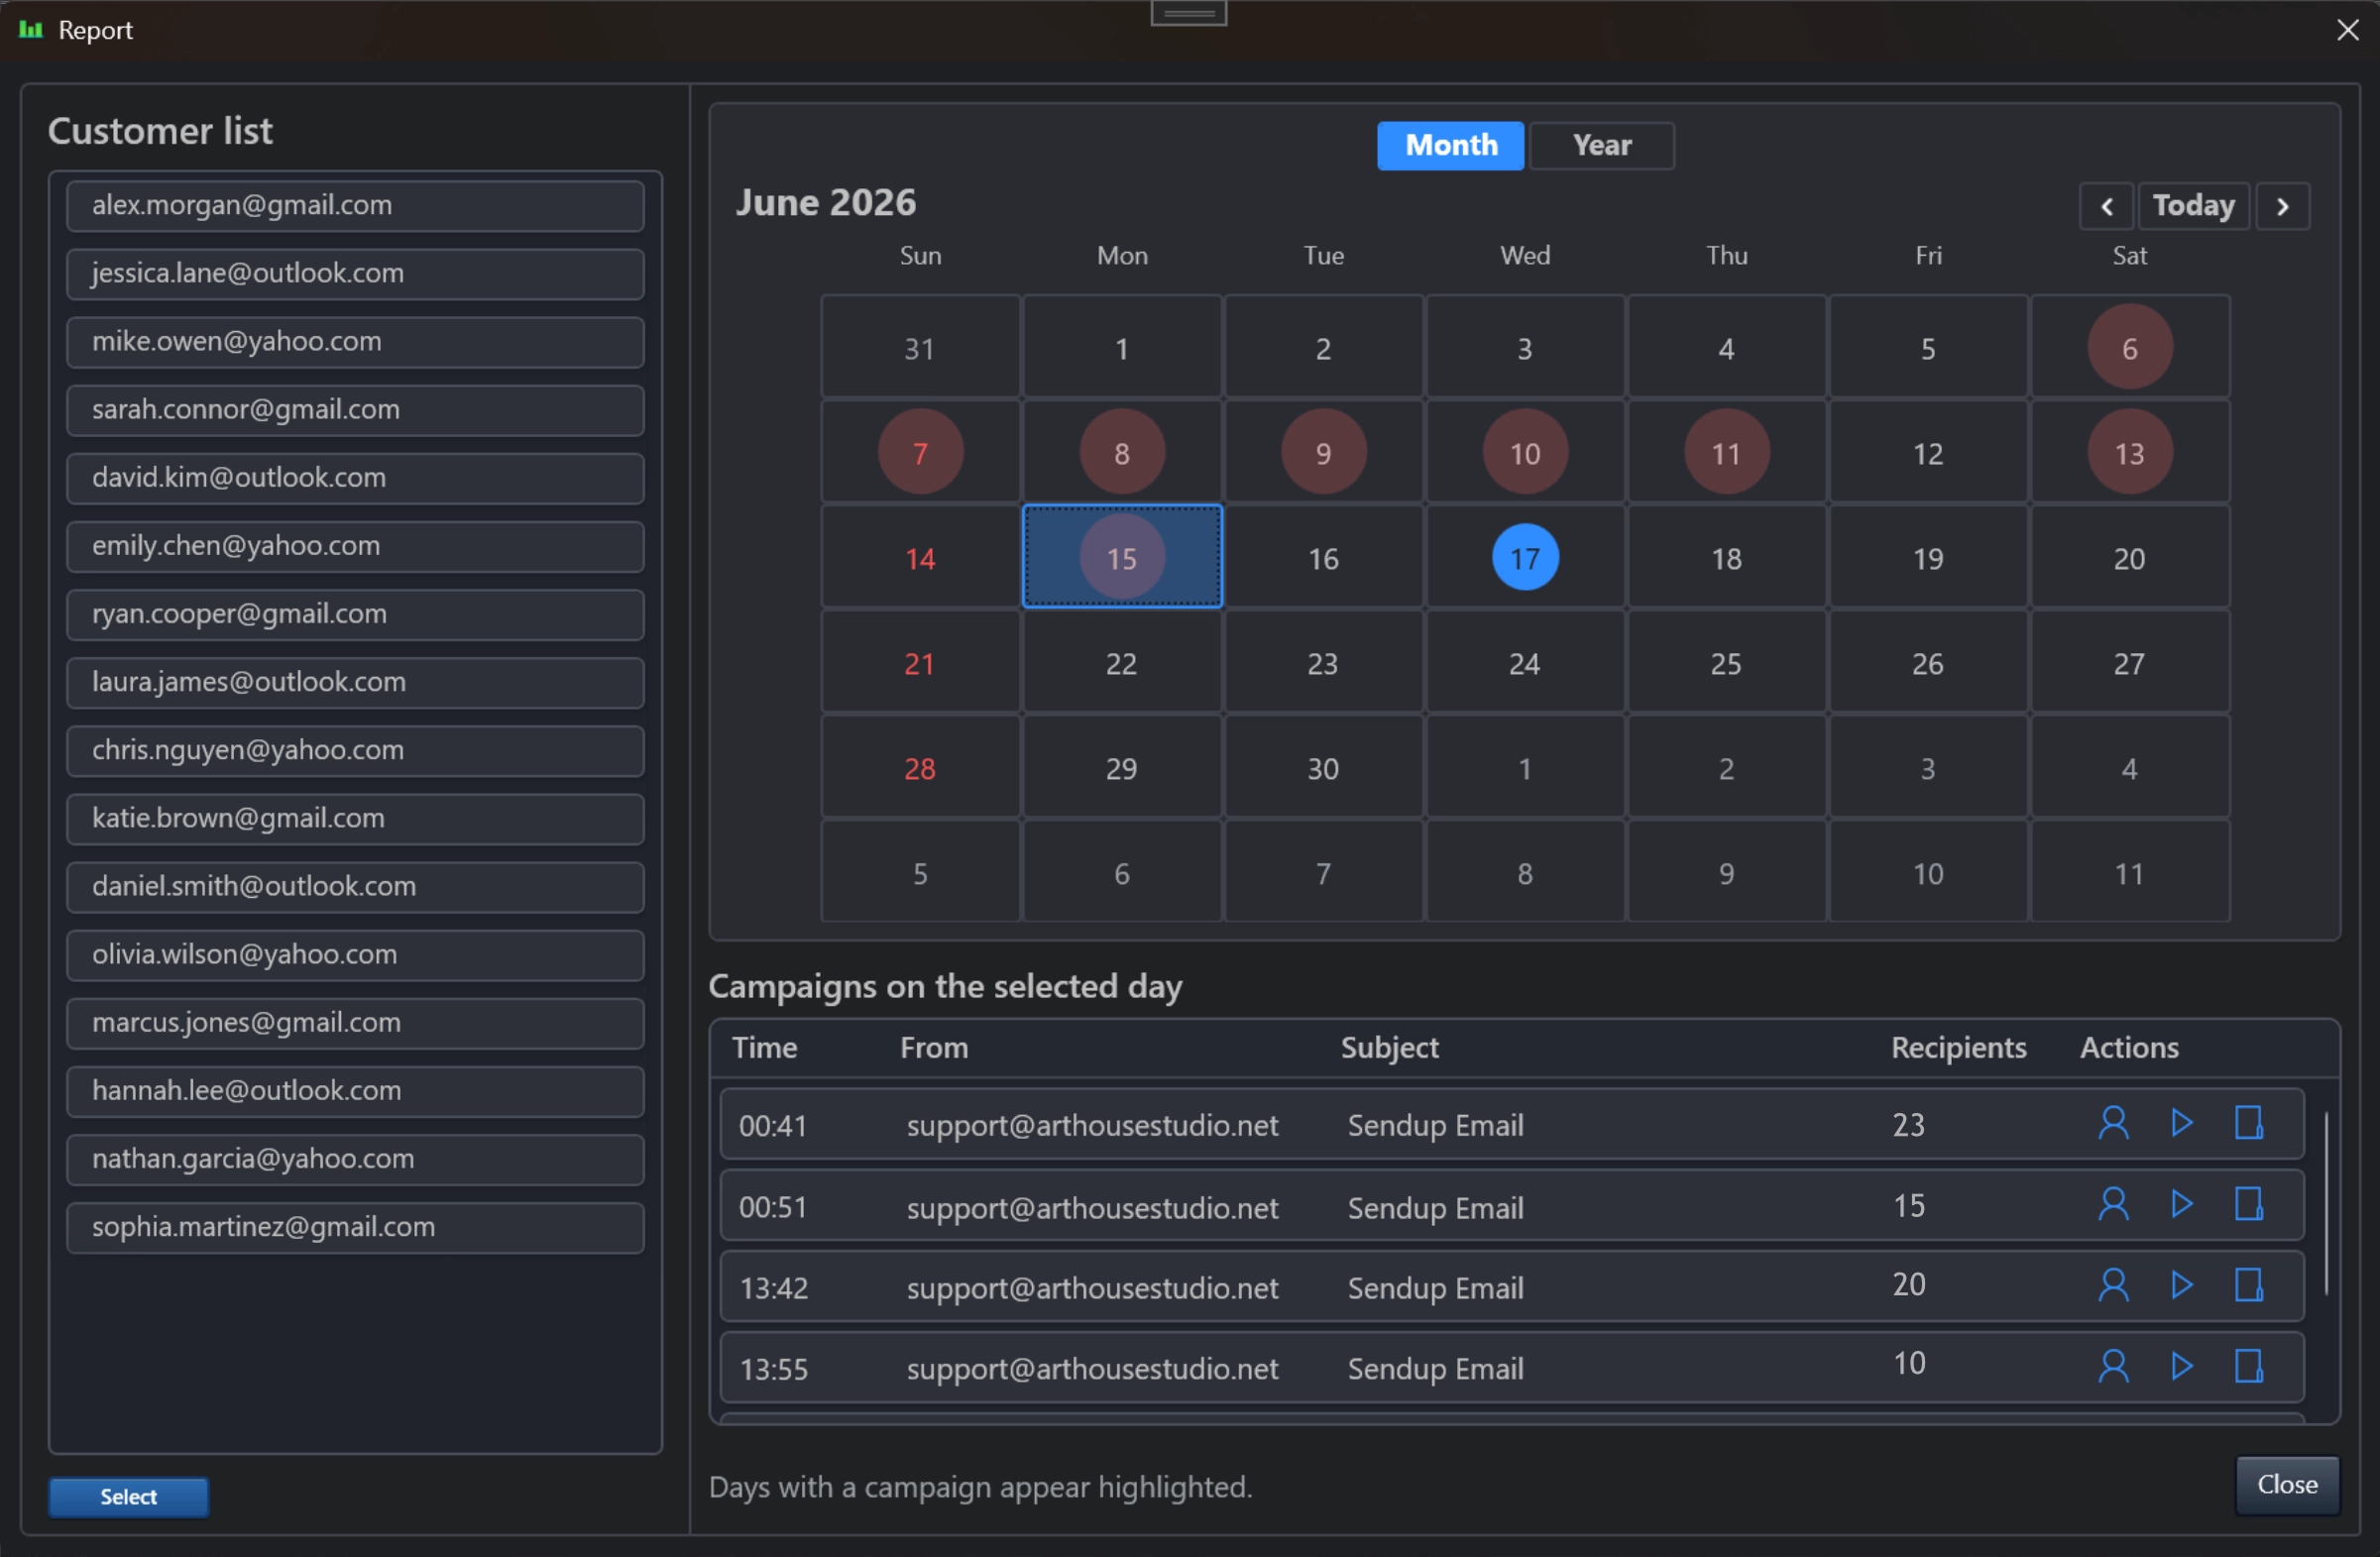Select today's date June 17

[x=1525, y=557]
